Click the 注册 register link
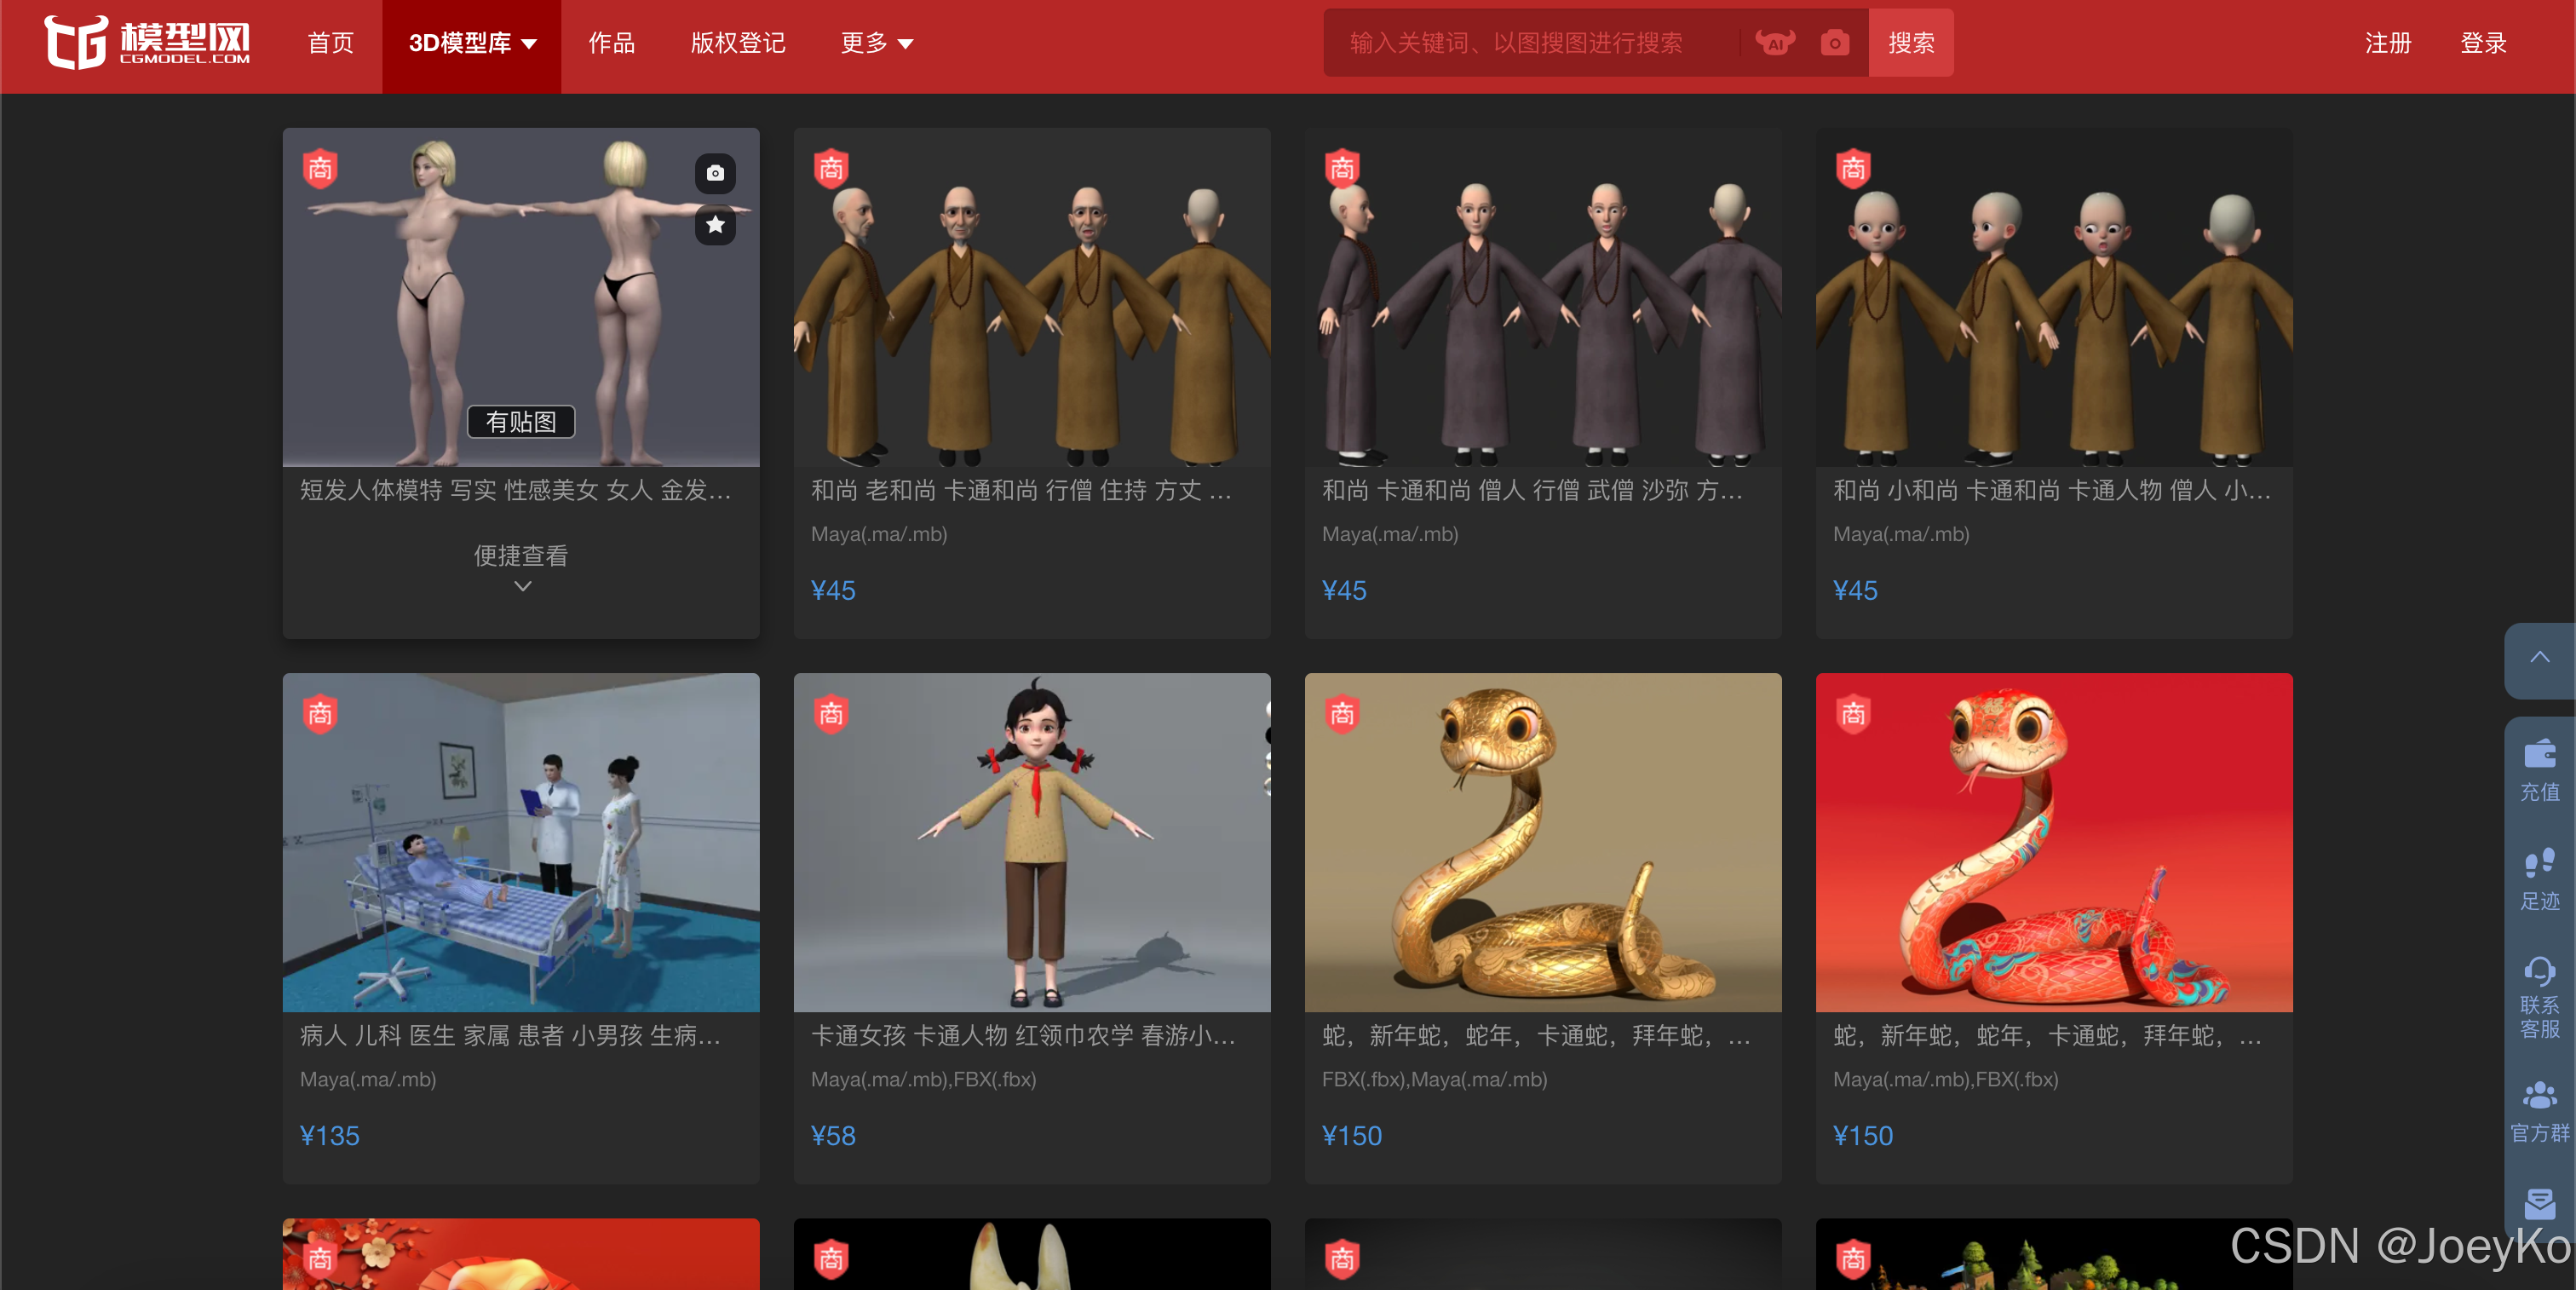Image resolution: width=2576 pixels, height=1290 pixels. pyautogui.click(x=2388, y=43)
